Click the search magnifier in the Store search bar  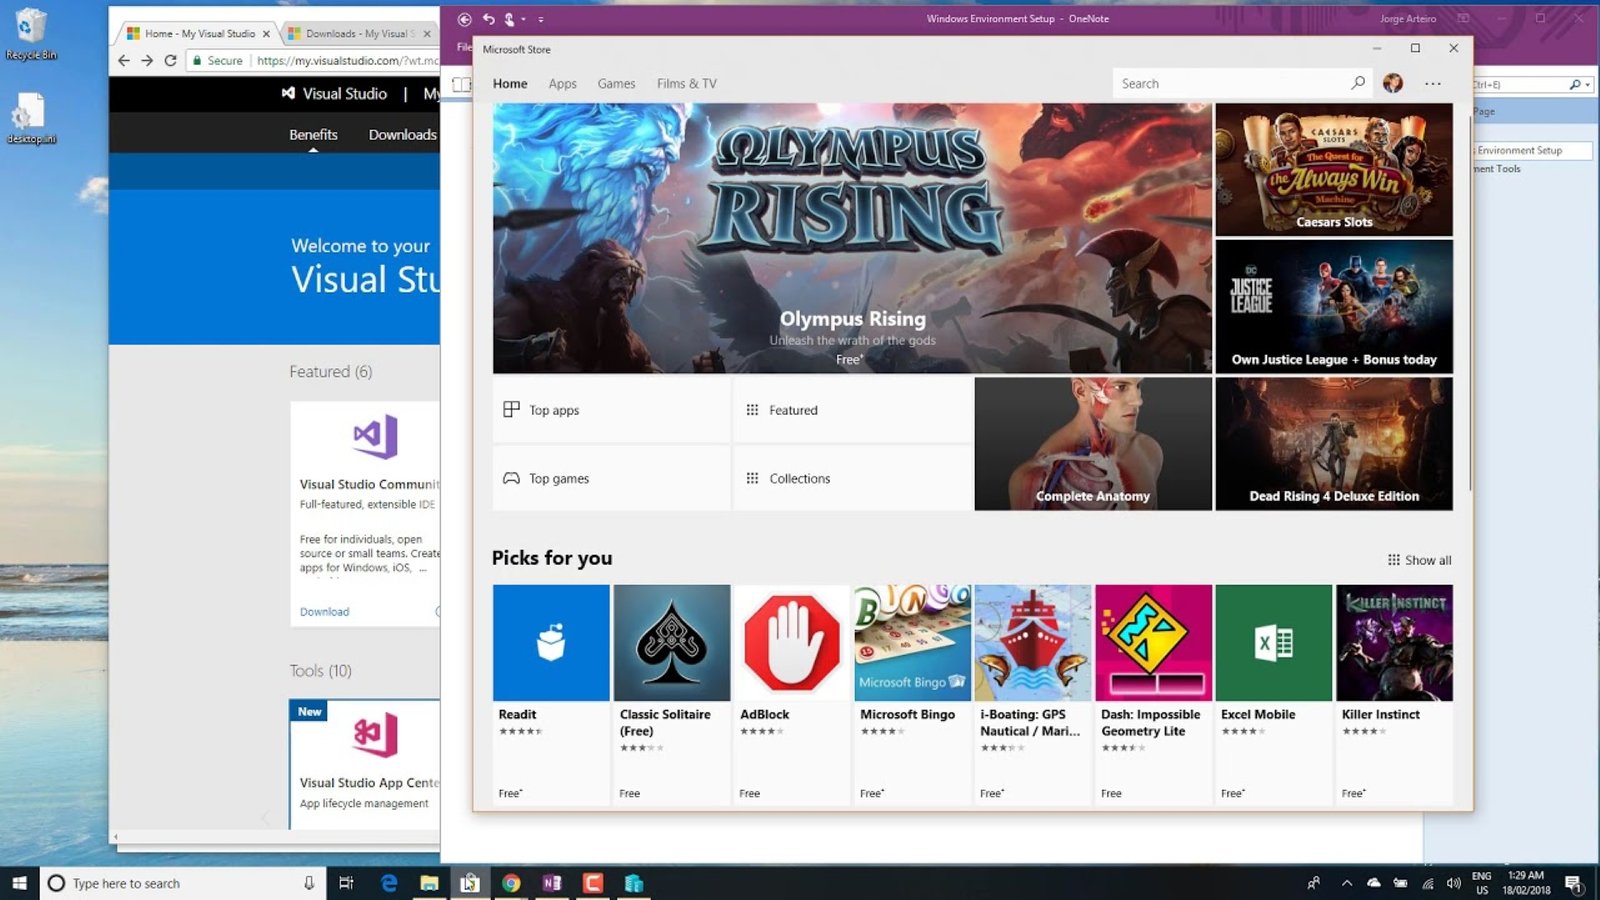pyautogui.click(x=1358, y=83)
